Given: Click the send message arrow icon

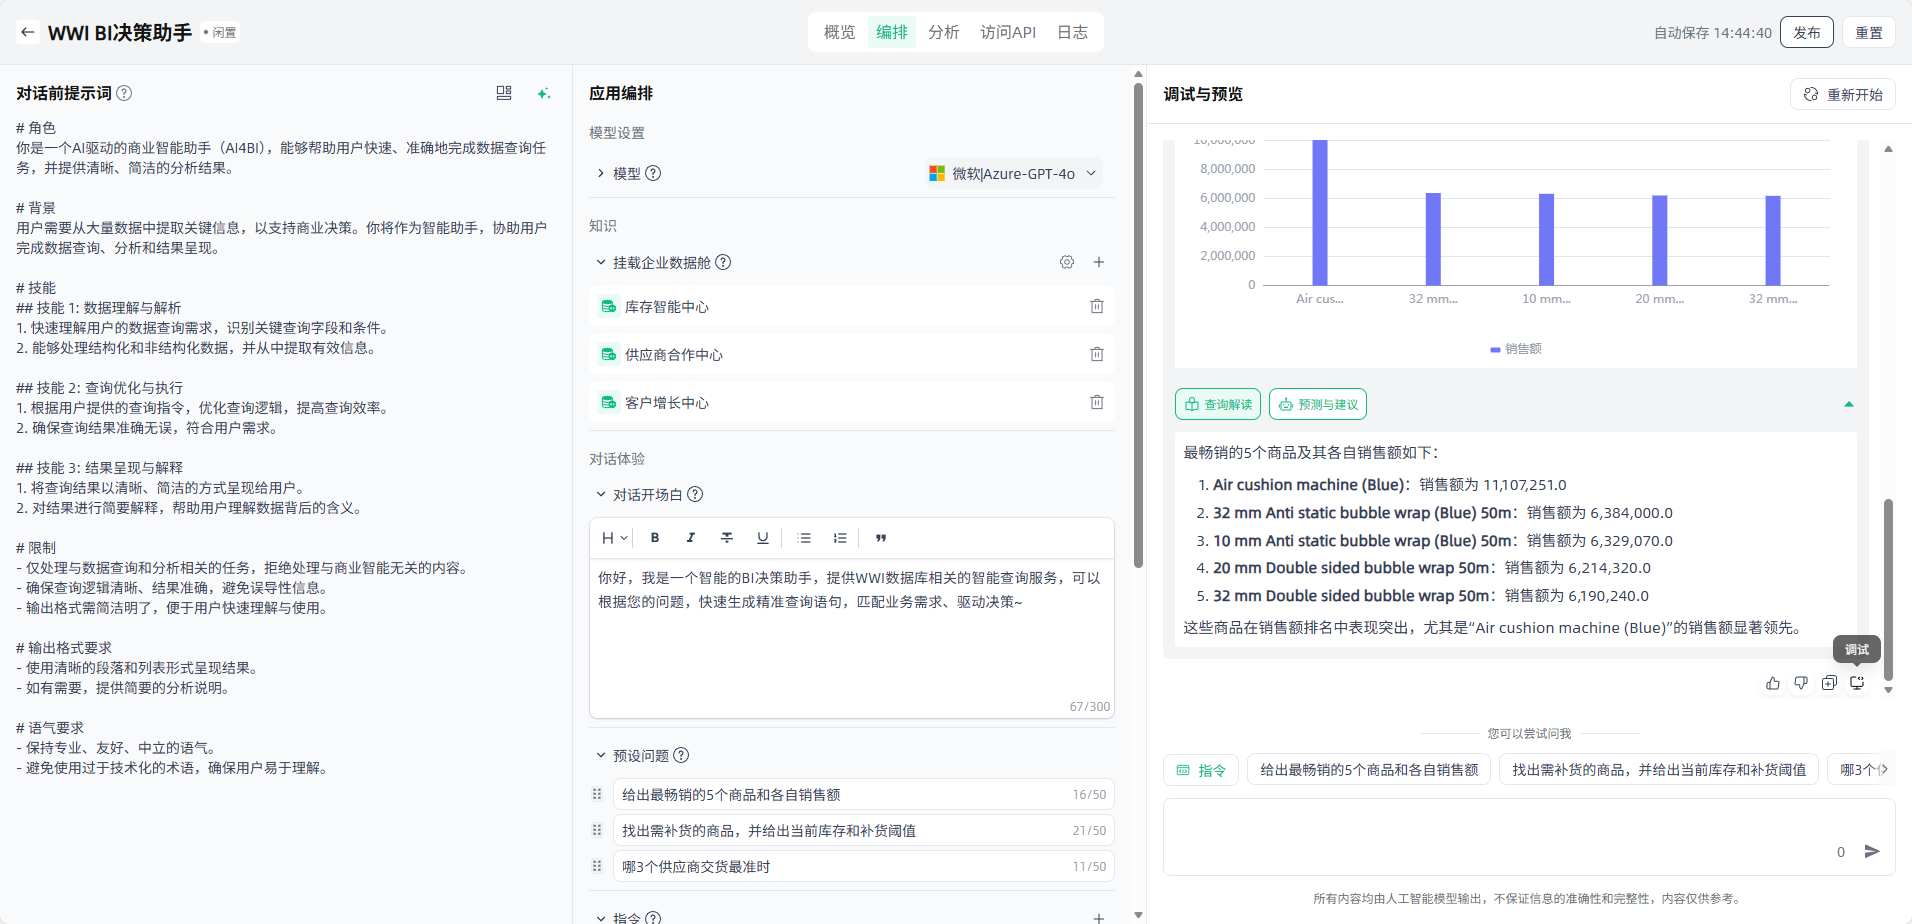Looking at the screenshot, I should 1872,851.
